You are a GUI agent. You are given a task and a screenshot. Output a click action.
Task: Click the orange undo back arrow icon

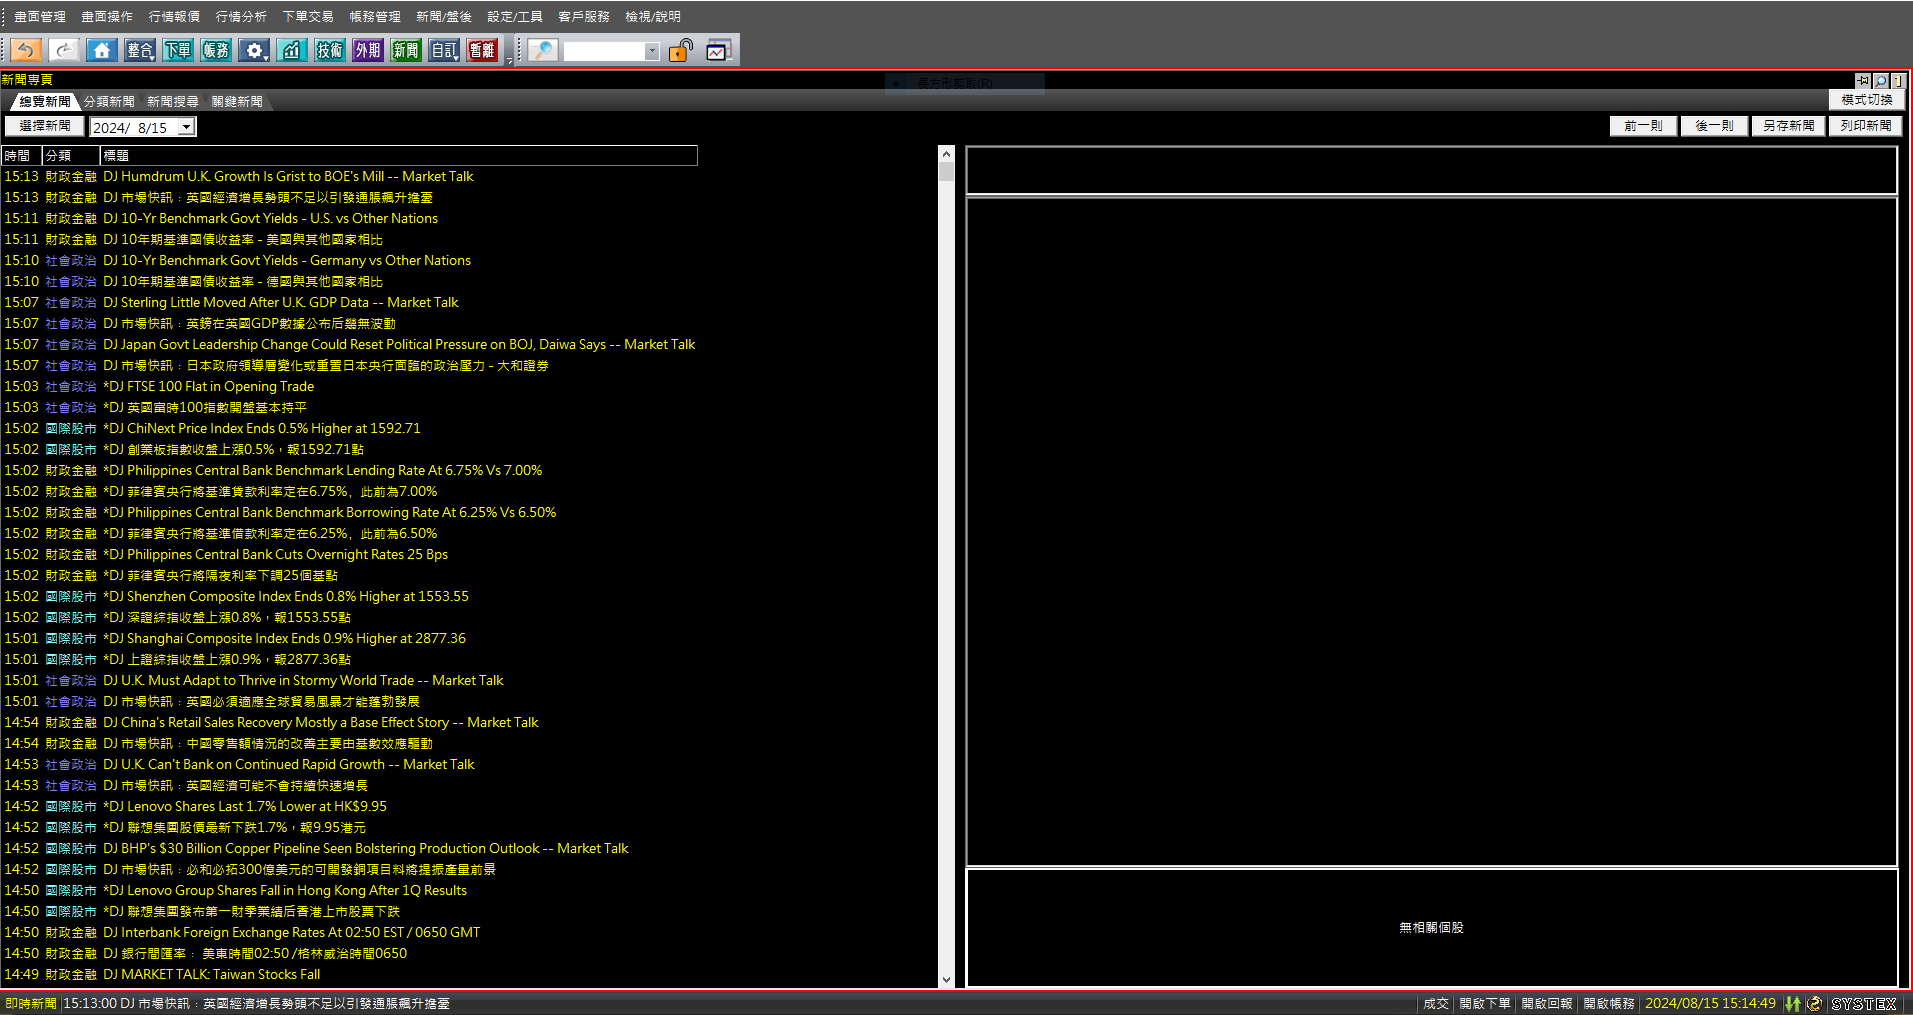(x=27, y=50)
